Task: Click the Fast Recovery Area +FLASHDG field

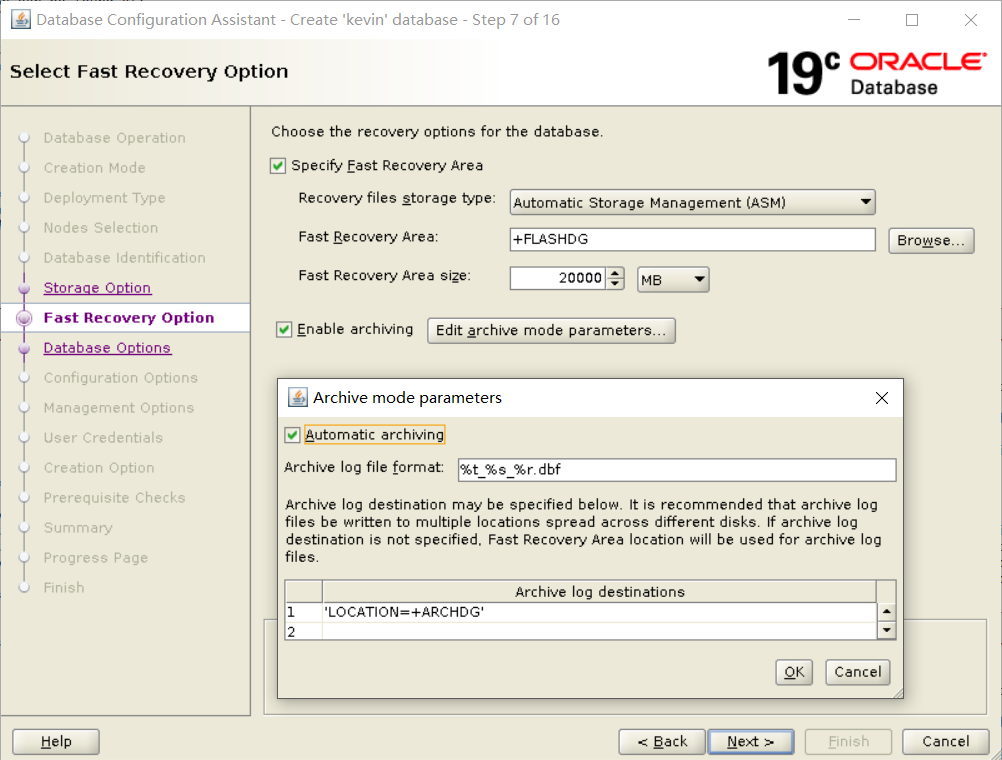Action: 693,239
